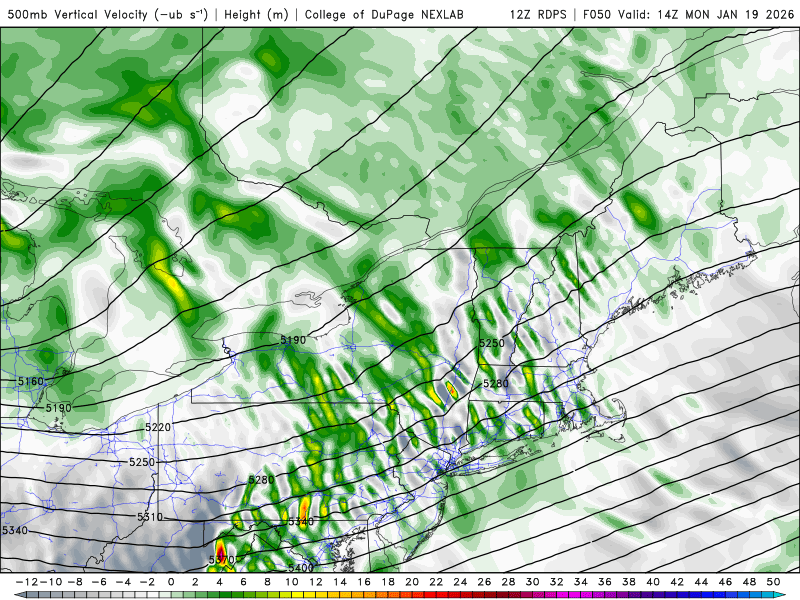Click the 14 value on the color scale
This screenshot has width=800, height=600.
tap(340, 582)
